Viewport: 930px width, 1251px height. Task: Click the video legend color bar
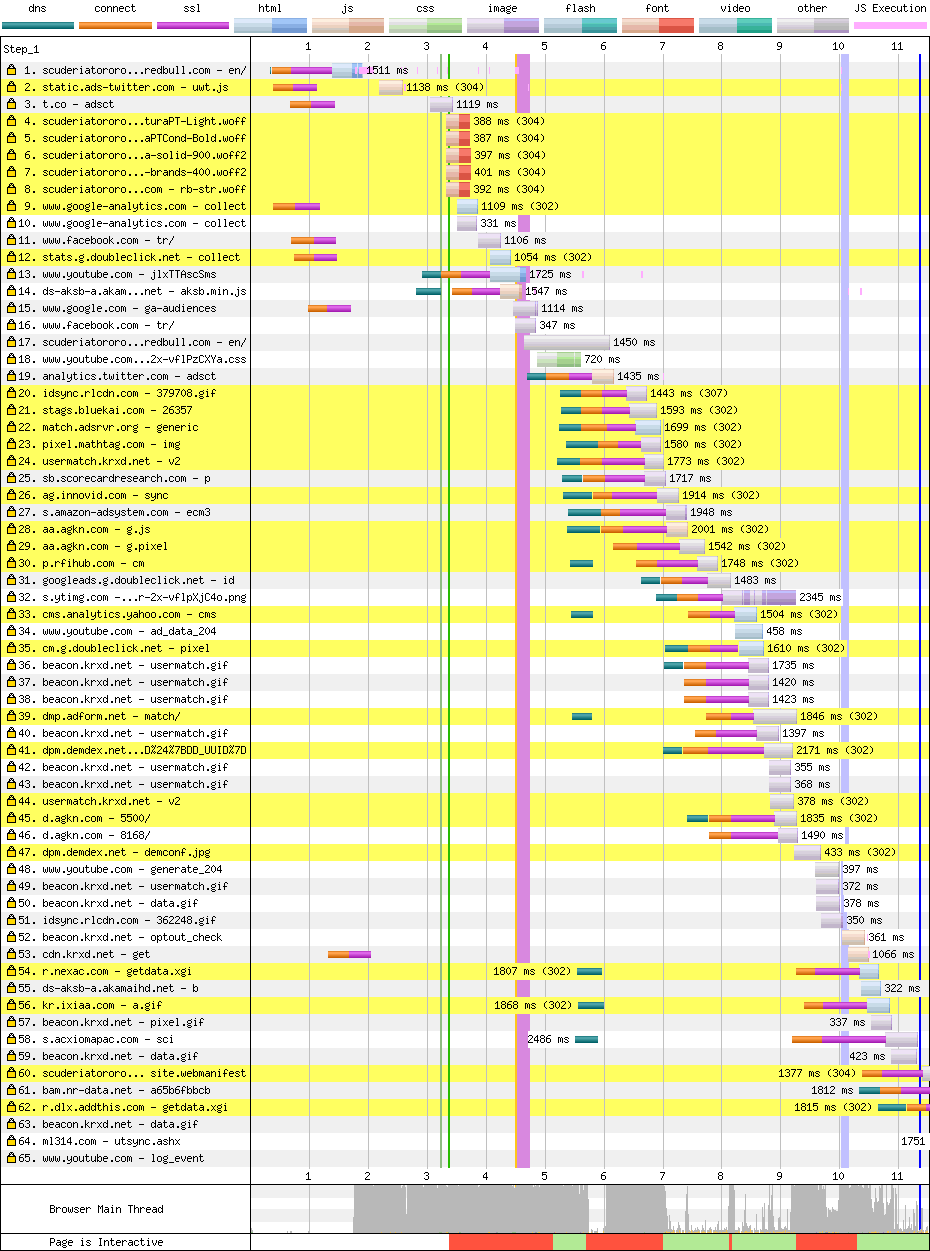point(735,25)
